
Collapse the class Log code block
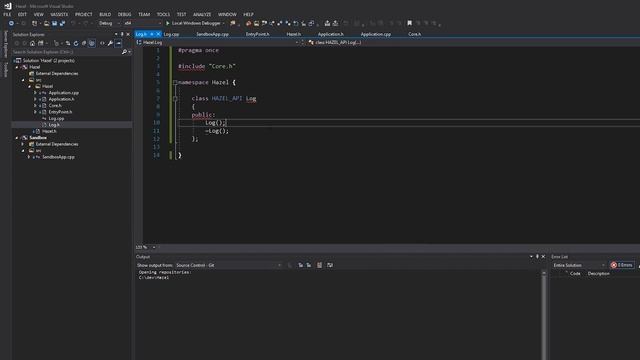(175, 98)
